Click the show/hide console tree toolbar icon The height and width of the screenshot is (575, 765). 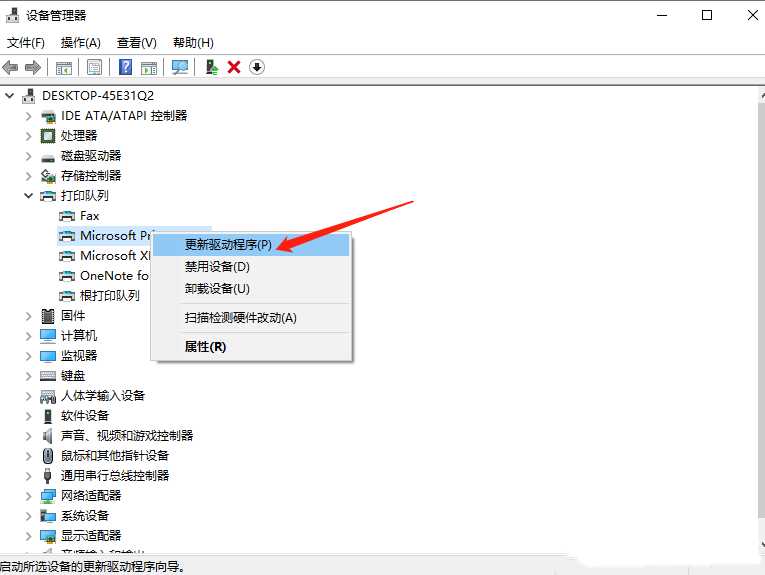click(64, 67)
